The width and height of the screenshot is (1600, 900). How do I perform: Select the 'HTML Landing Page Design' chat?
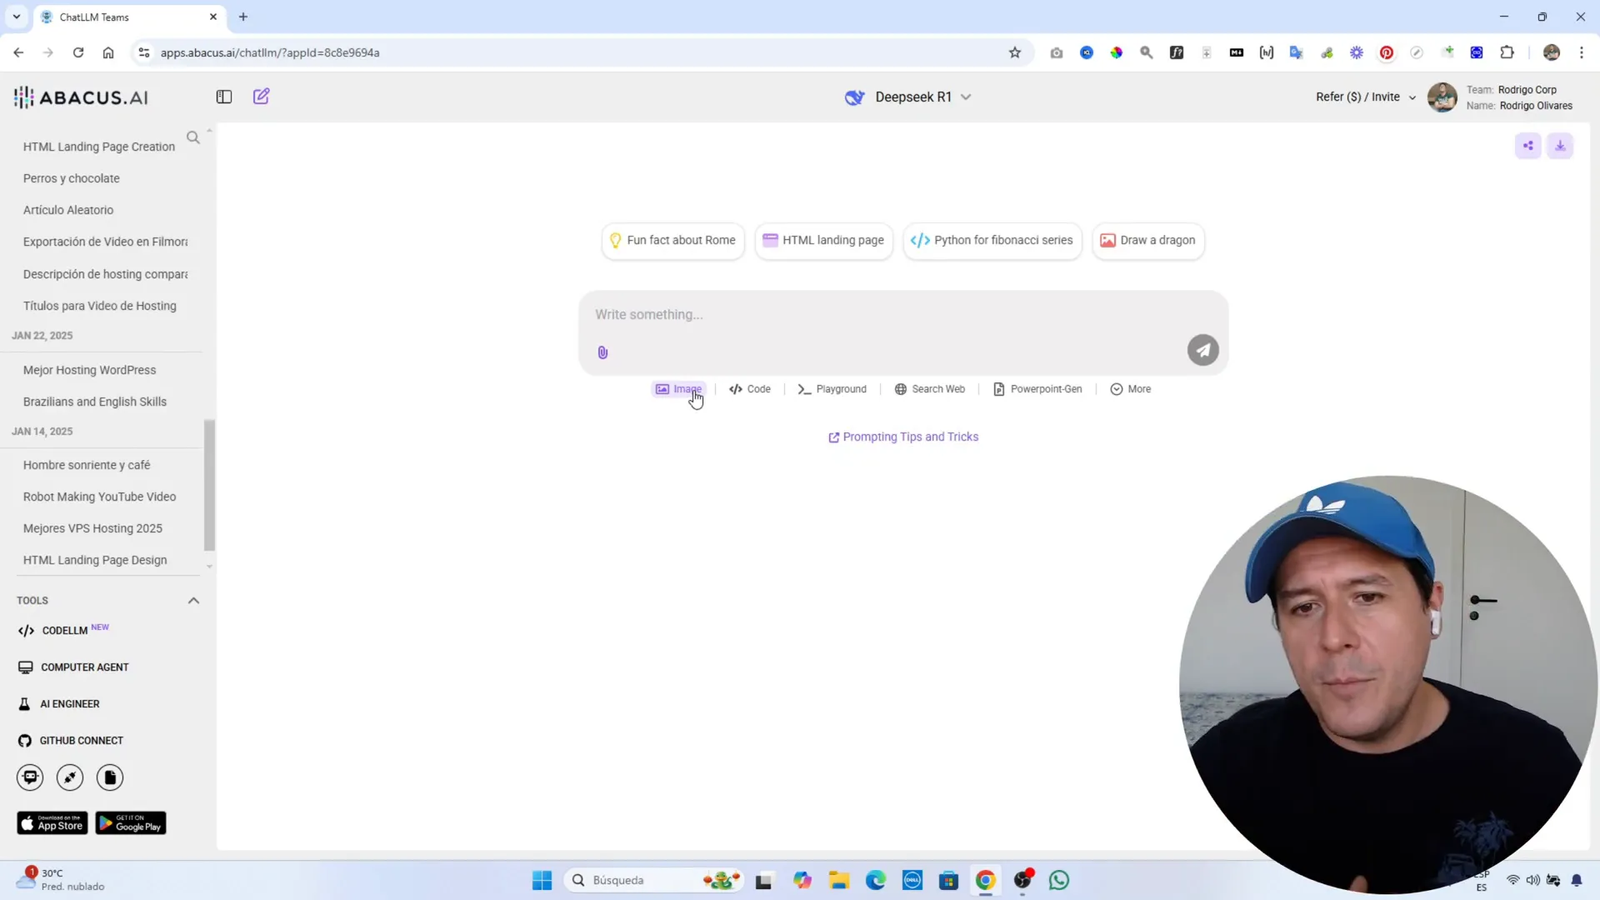click(x=94, y=560)
